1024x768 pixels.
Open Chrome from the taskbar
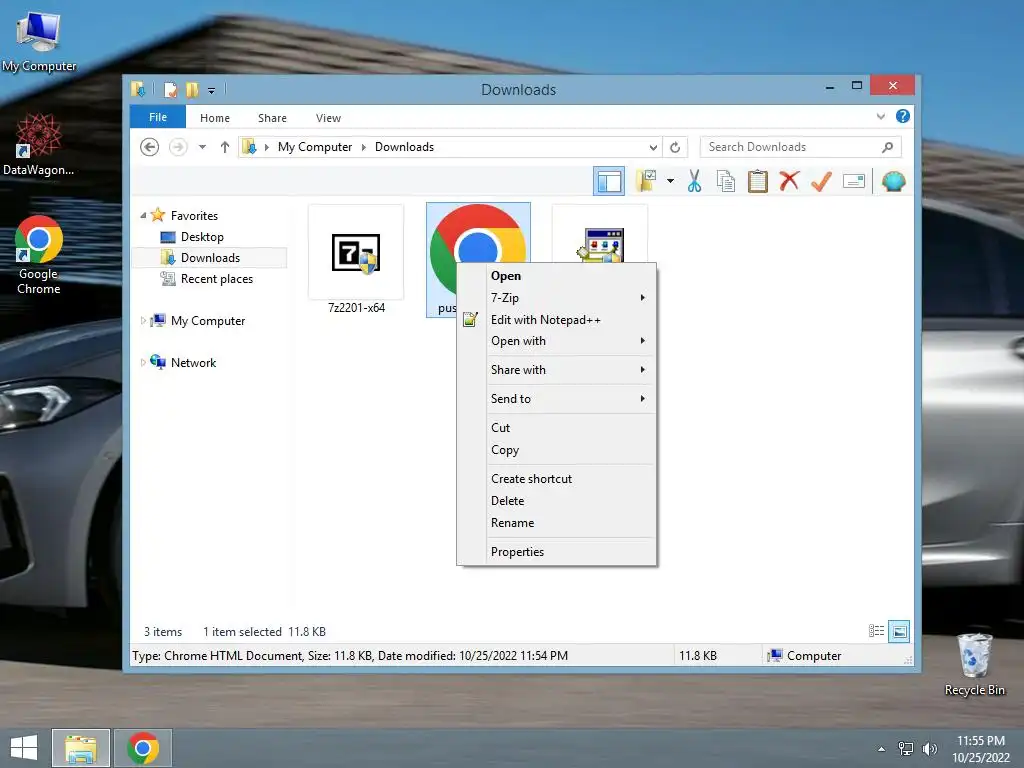[x=143, y=748]
